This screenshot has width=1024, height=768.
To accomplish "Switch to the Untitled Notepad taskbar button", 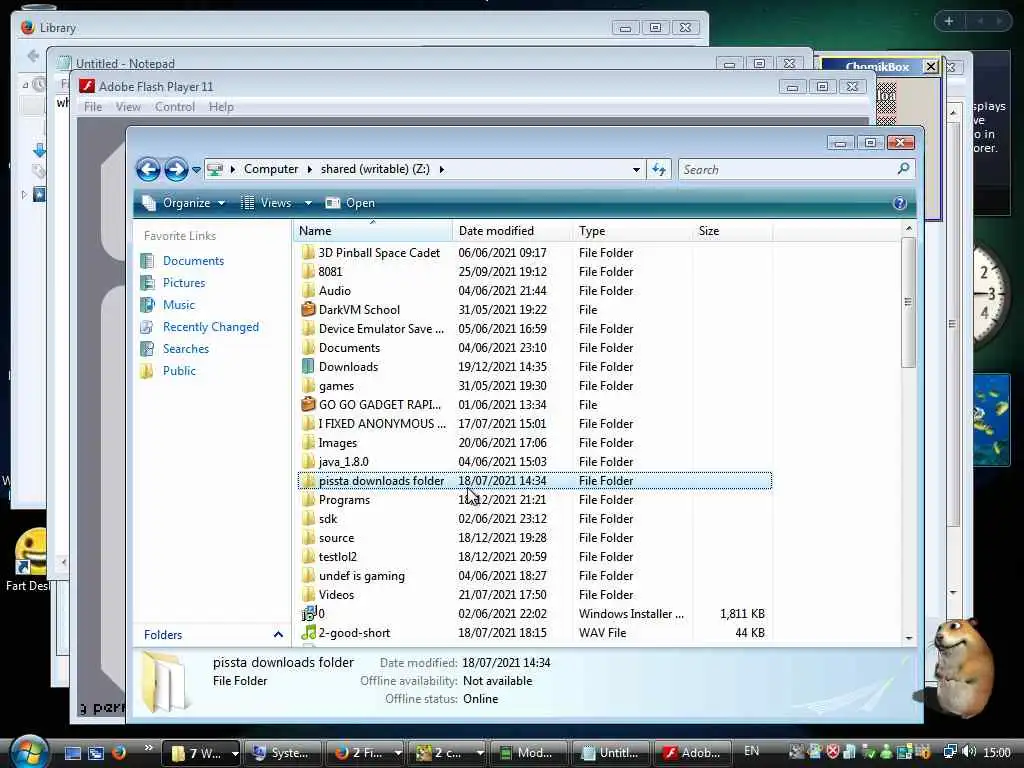I will pos(610,753).
